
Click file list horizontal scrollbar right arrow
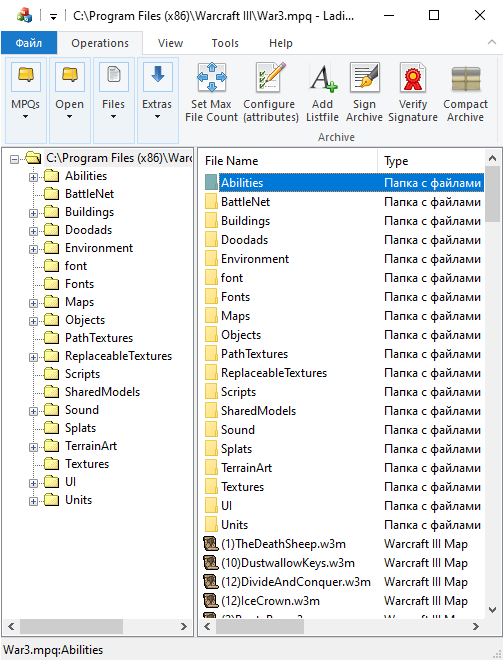pos(475,626)
